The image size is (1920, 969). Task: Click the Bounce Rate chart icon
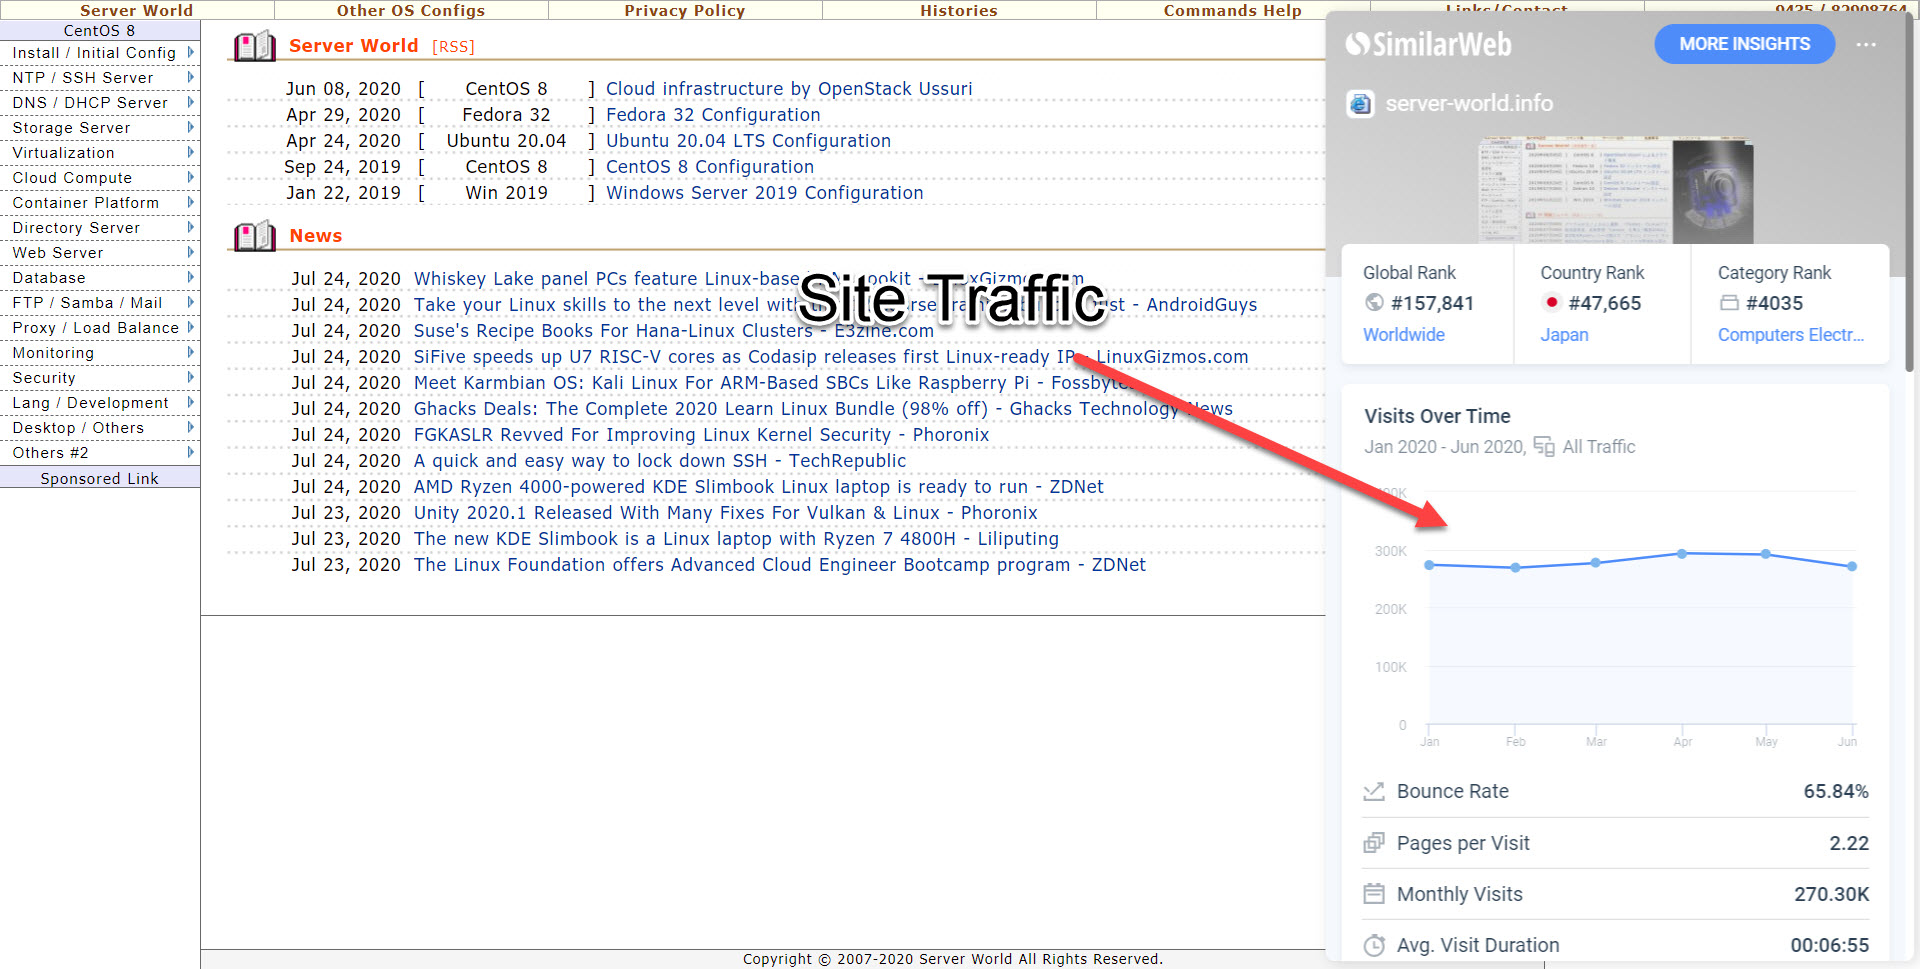tap(1374, 792)
